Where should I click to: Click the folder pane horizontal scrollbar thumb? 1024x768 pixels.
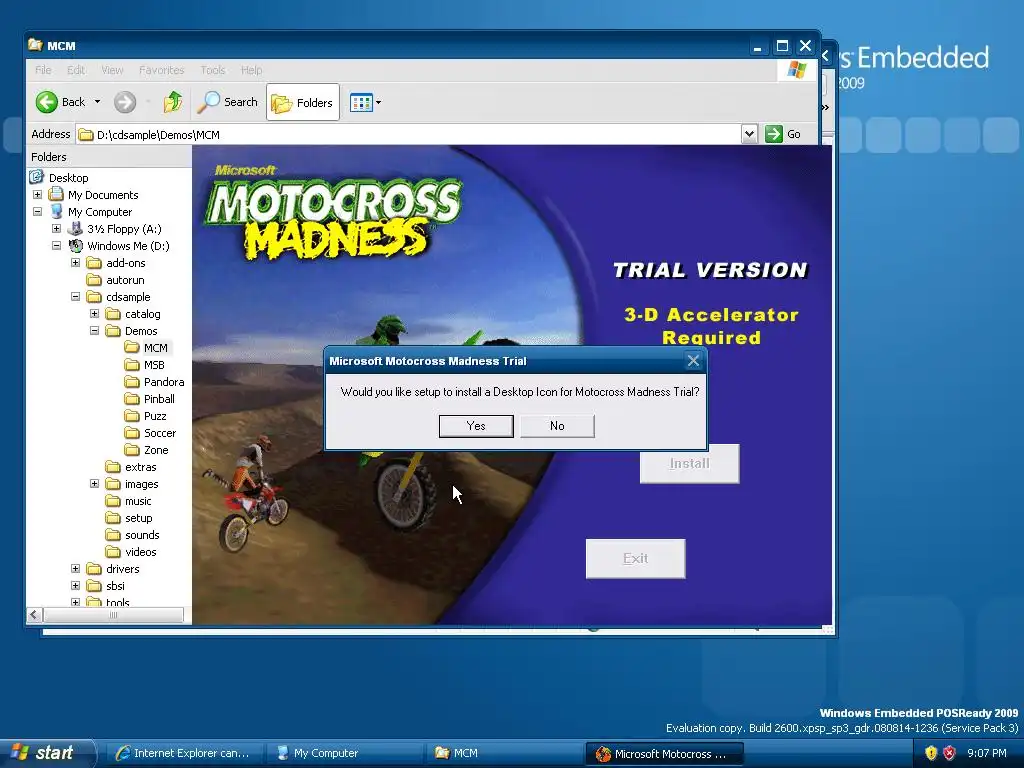pos(113,615)
